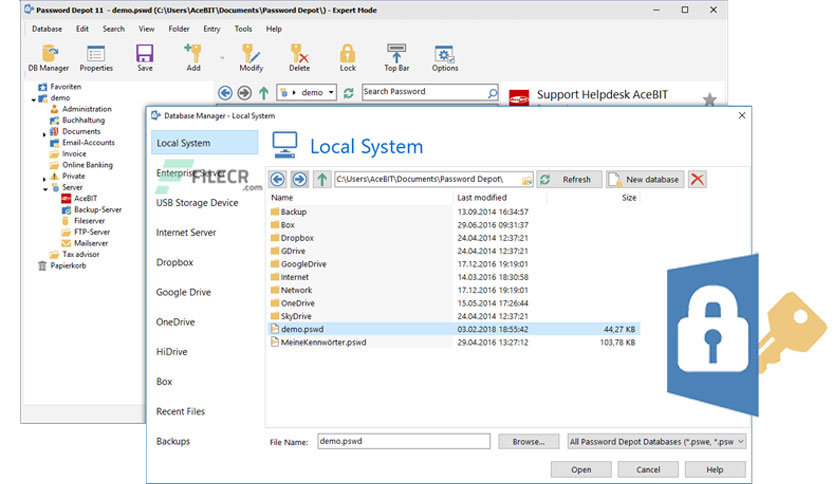Screen dimensions: 836x484
Task: Go back in the main window navigation
Action: (x=225, y=93)
